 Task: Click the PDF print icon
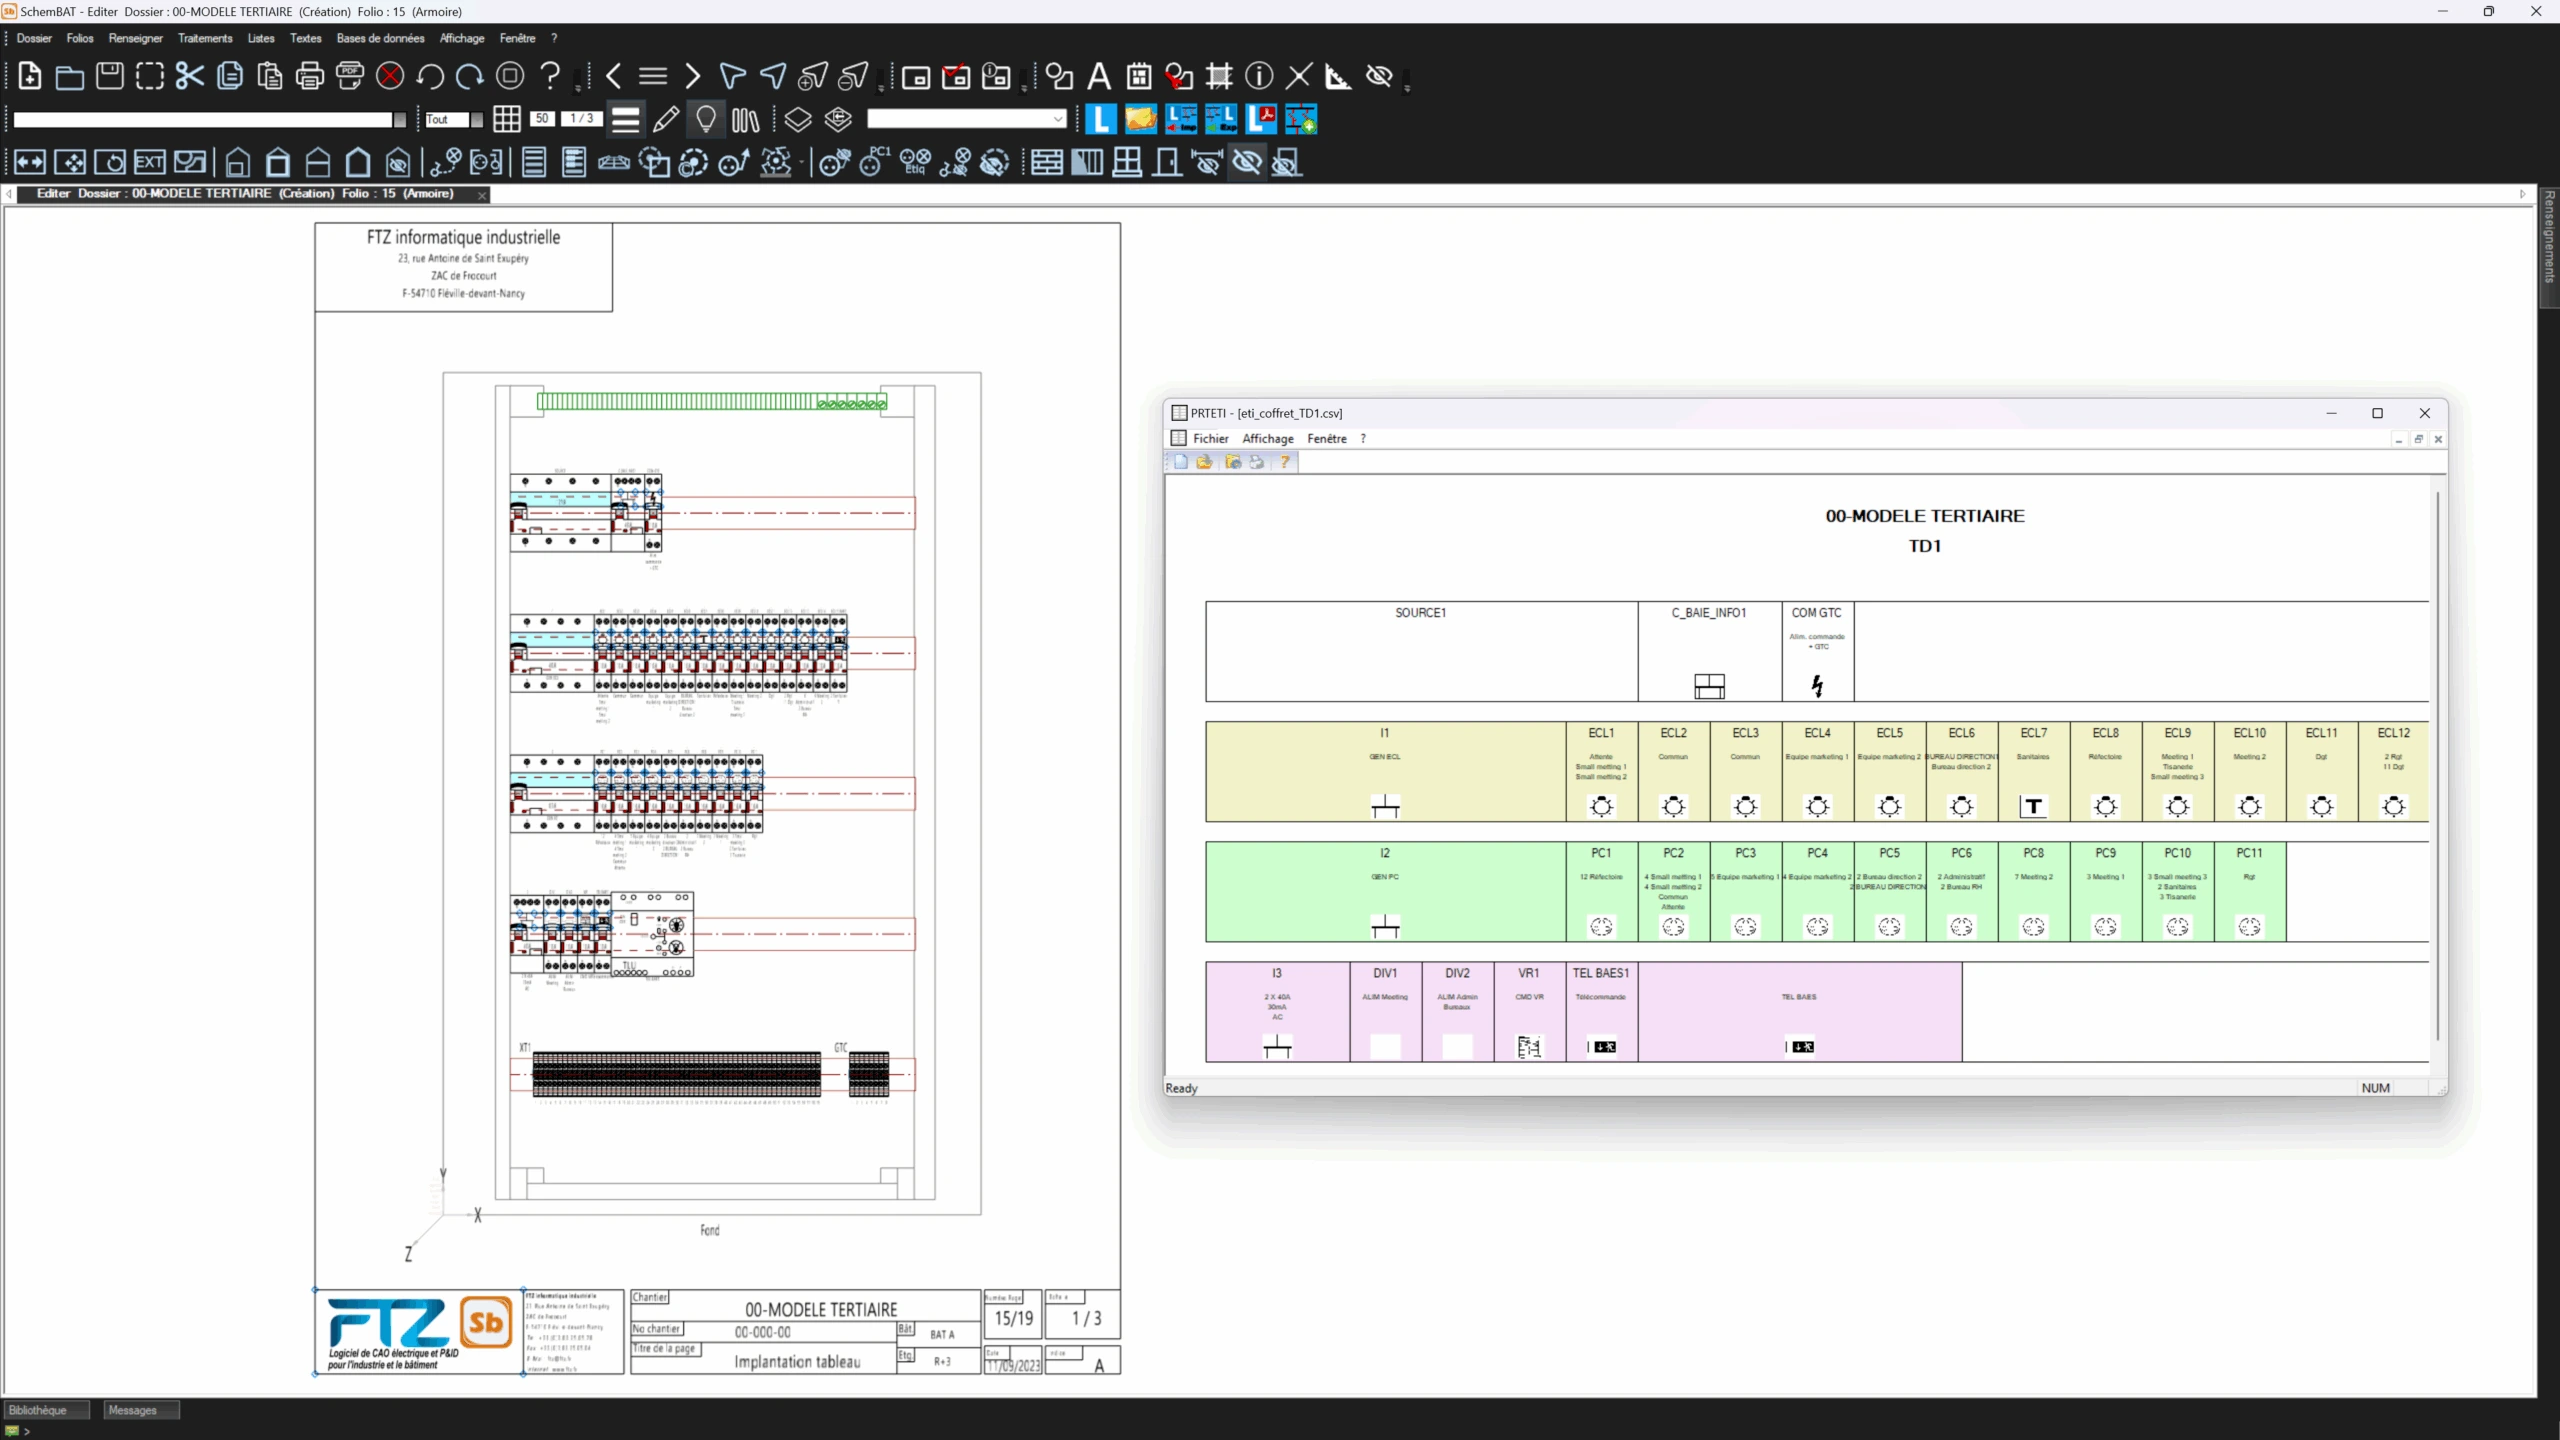tap(350, 76)
